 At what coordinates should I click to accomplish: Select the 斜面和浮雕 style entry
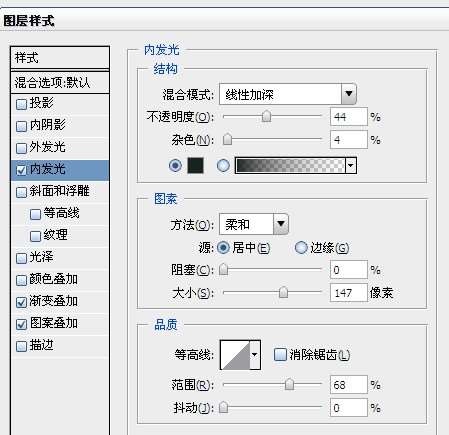60,192
